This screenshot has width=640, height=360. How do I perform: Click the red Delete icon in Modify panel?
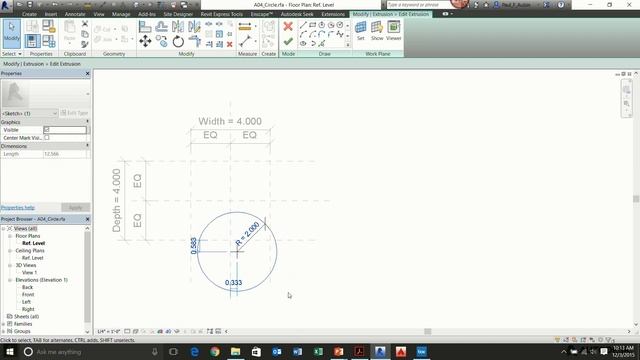tap(230, 44)
